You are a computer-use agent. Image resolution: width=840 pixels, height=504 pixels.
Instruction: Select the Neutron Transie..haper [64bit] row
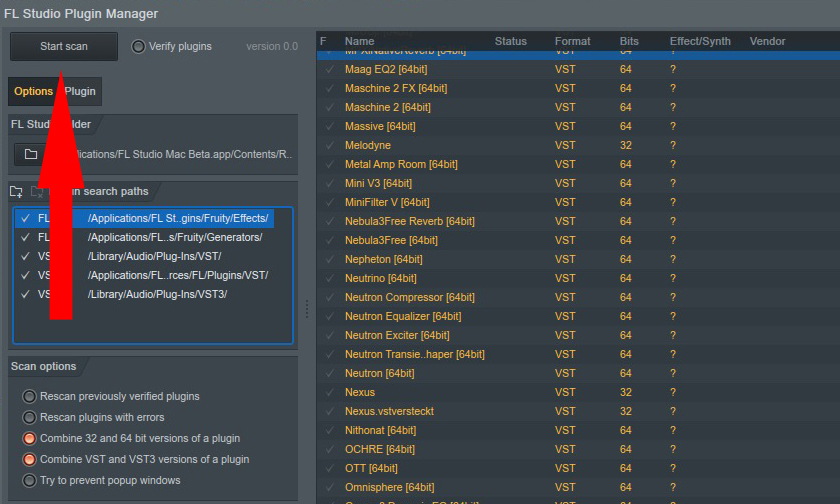click(x=578, y=355)
